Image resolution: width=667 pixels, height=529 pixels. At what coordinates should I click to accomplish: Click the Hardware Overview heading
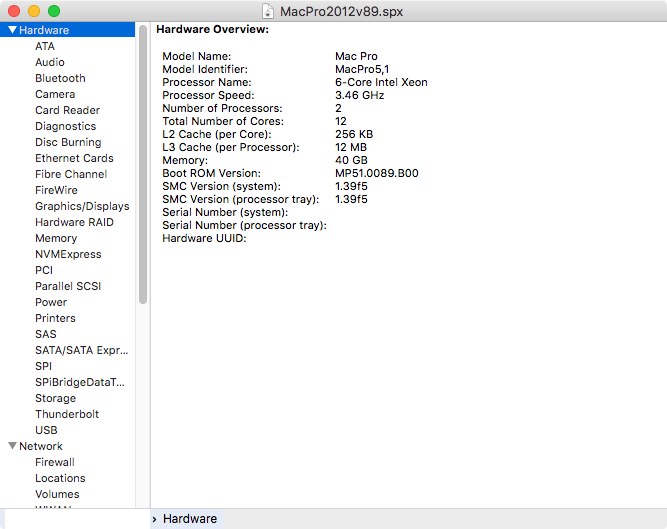coord(212,29)
